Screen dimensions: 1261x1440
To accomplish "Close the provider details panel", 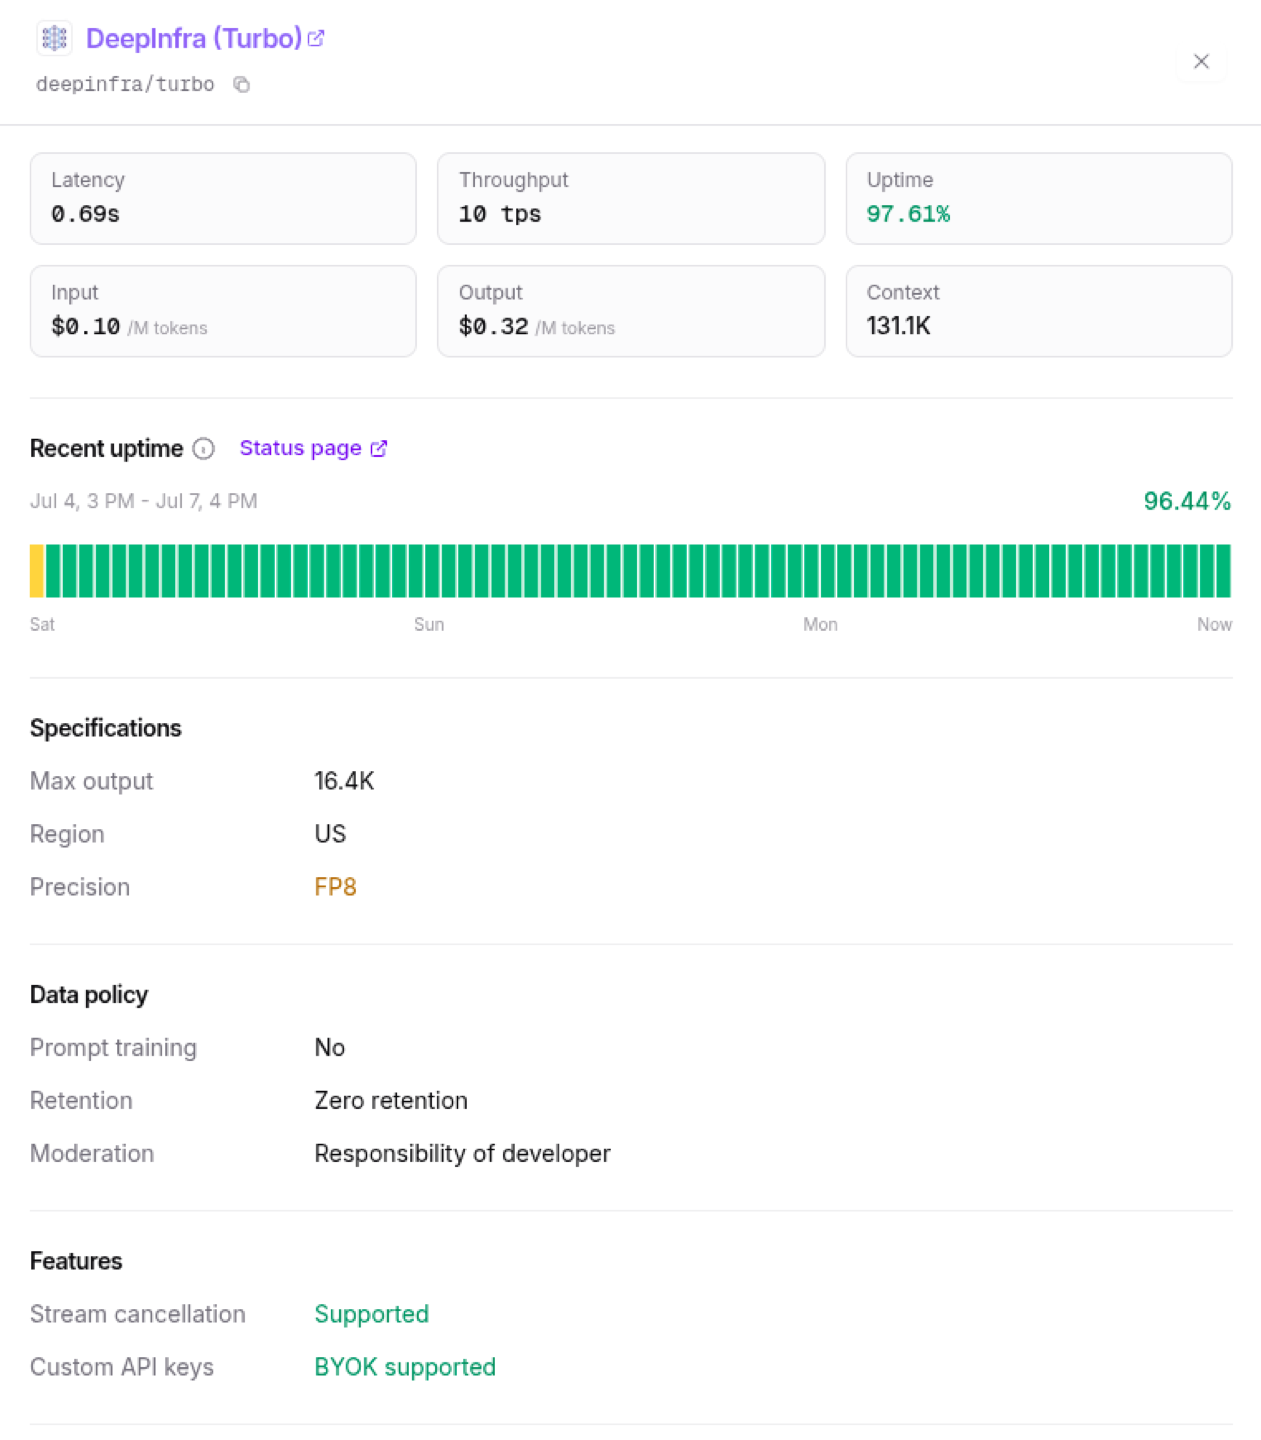I will click(1201, 61).
